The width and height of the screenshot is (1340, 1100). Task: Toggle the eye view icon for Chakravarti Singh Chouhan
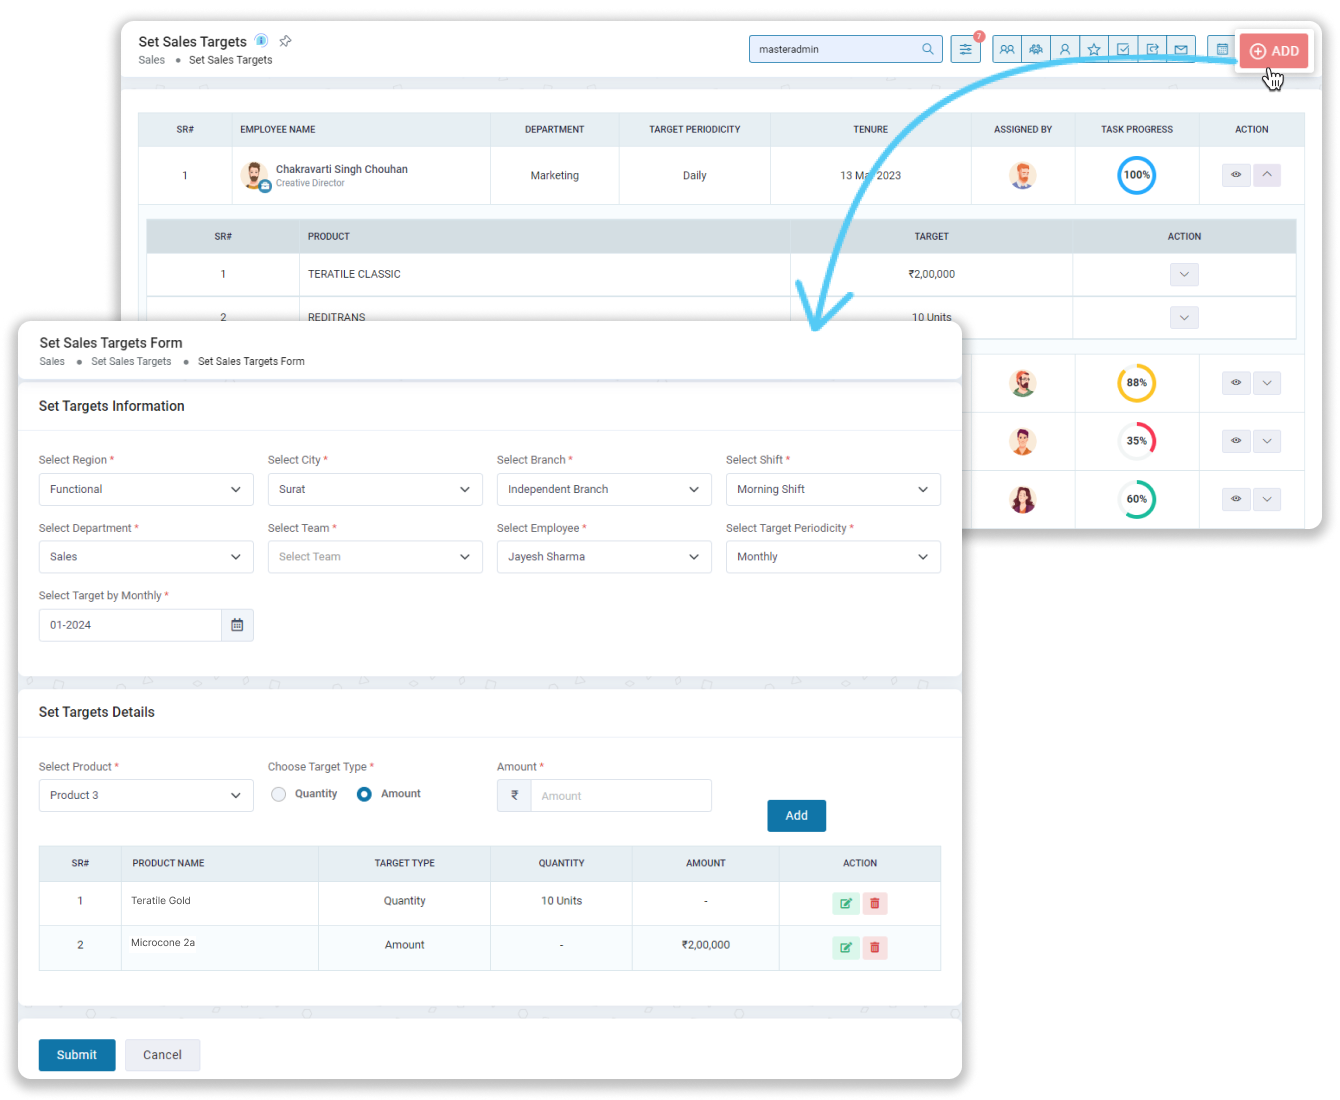(1235, 175)
